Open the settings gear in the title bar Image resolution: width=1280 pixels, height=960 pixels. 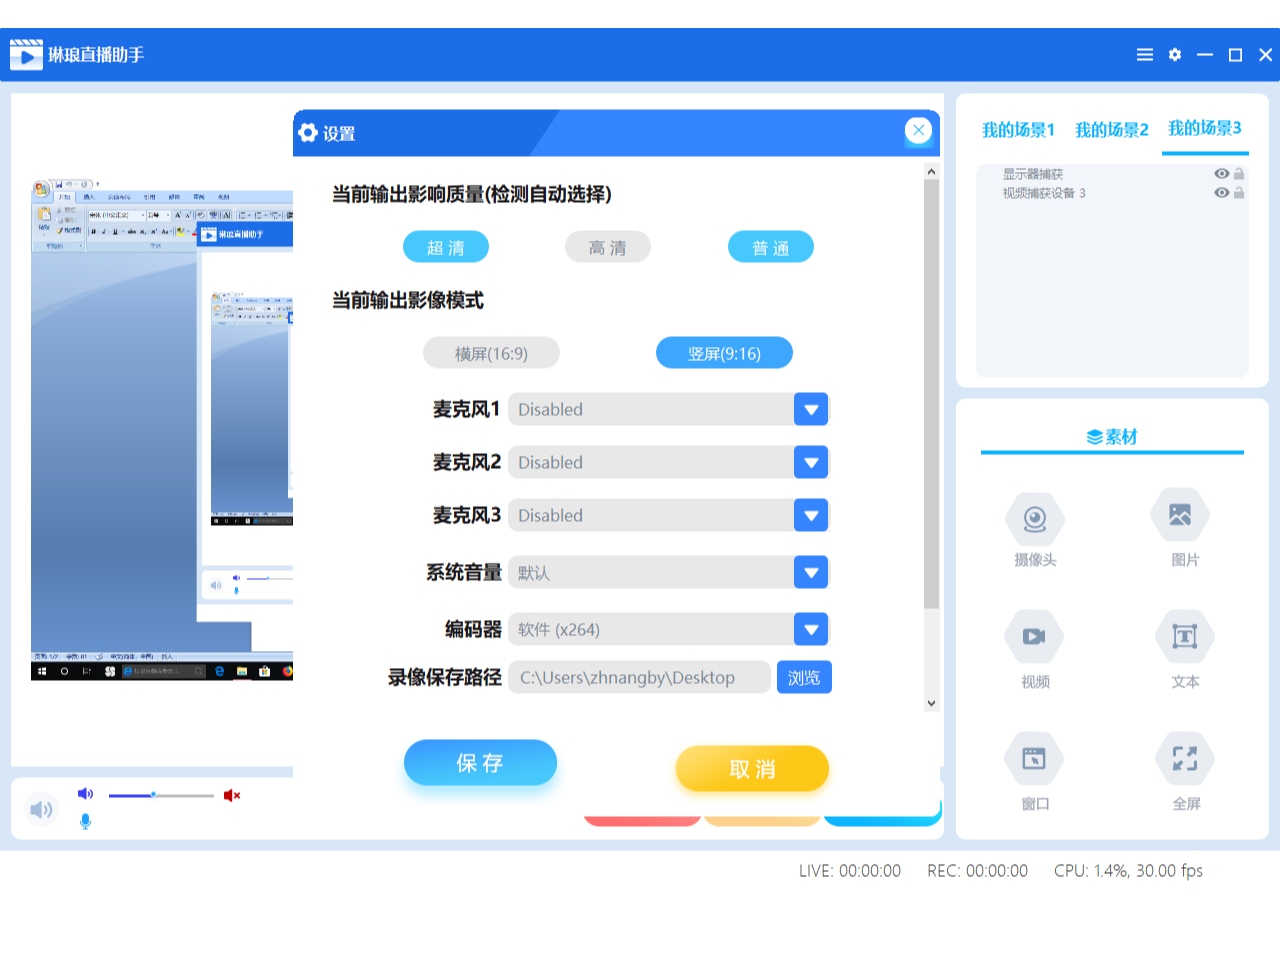(x=1174, y=55)
